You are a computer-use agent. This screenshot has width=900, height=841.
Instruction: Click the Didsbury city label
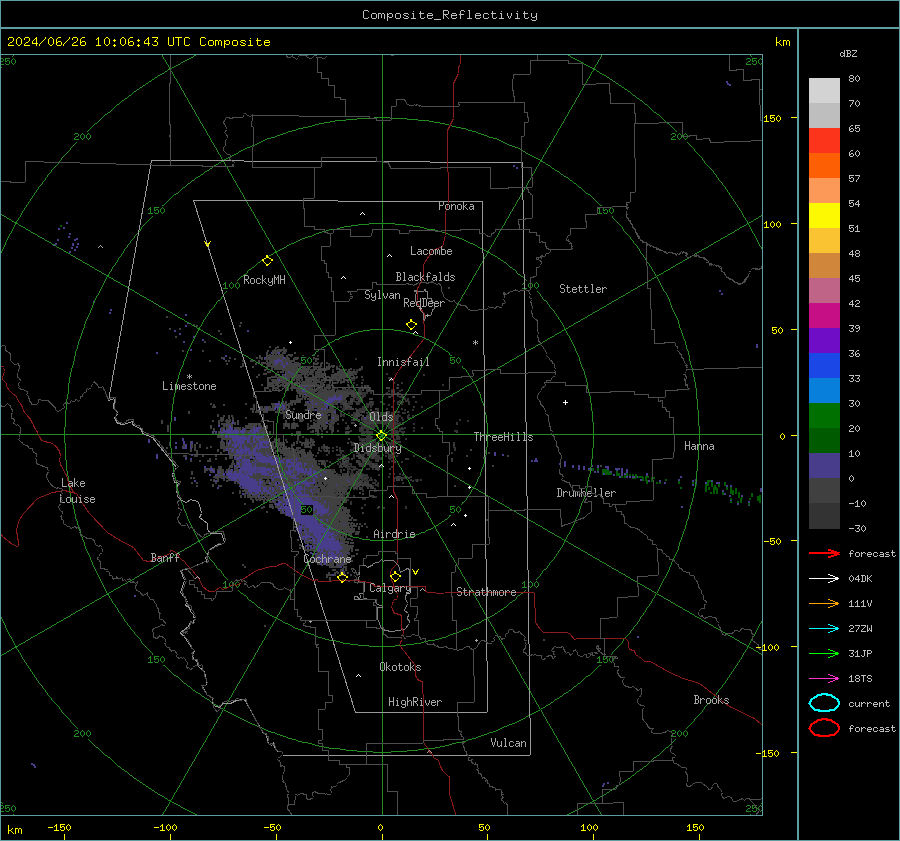[377, 448]
